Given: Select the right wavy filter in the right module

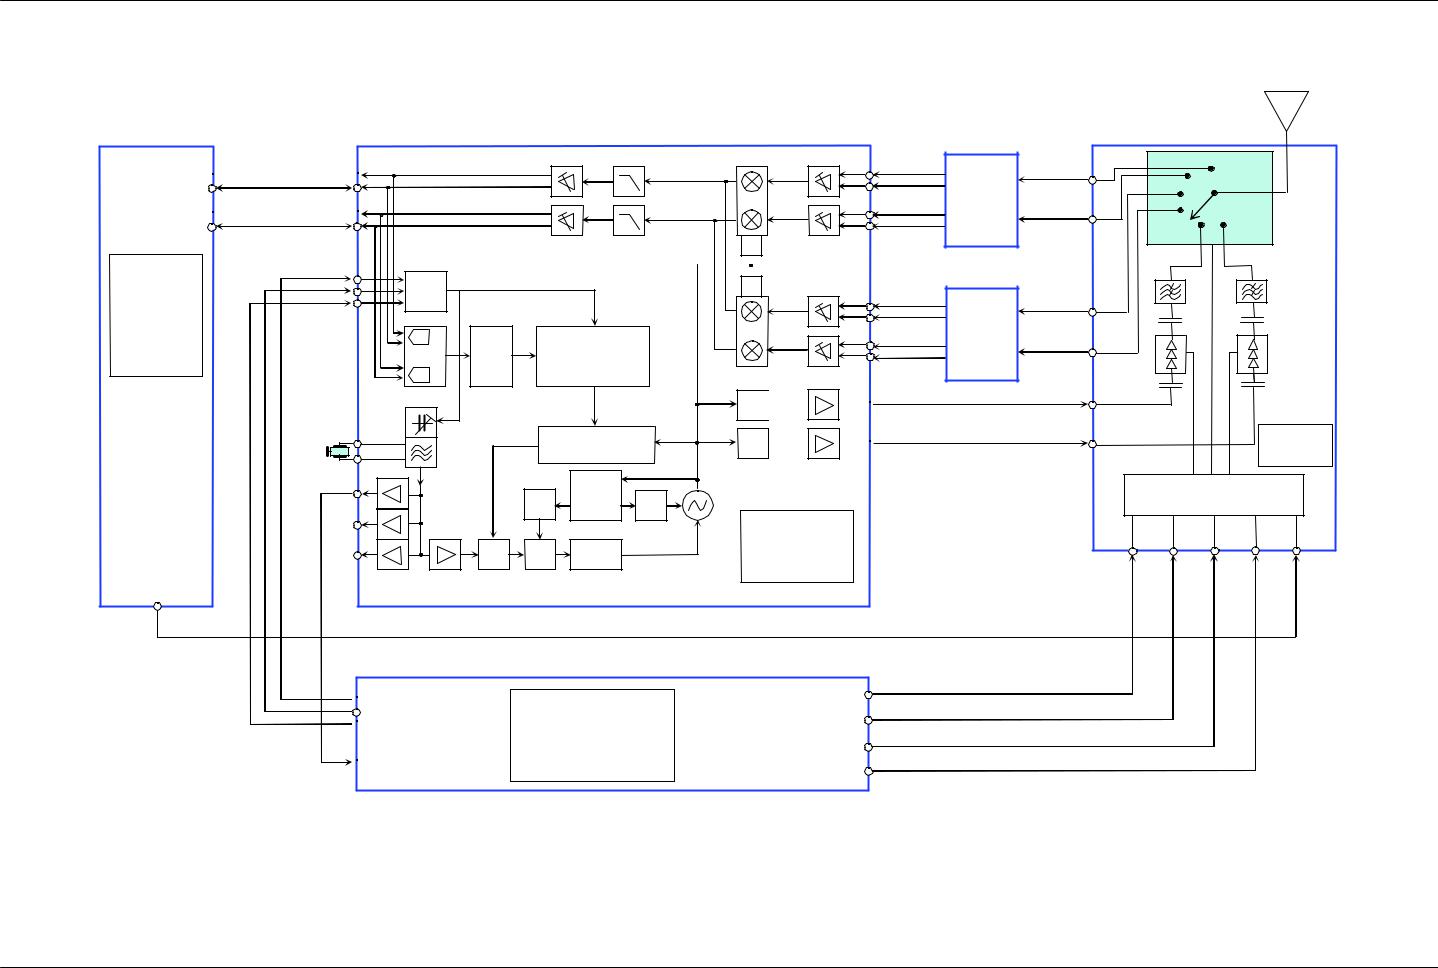Looking at the screenshot, I should point(1253,292).
